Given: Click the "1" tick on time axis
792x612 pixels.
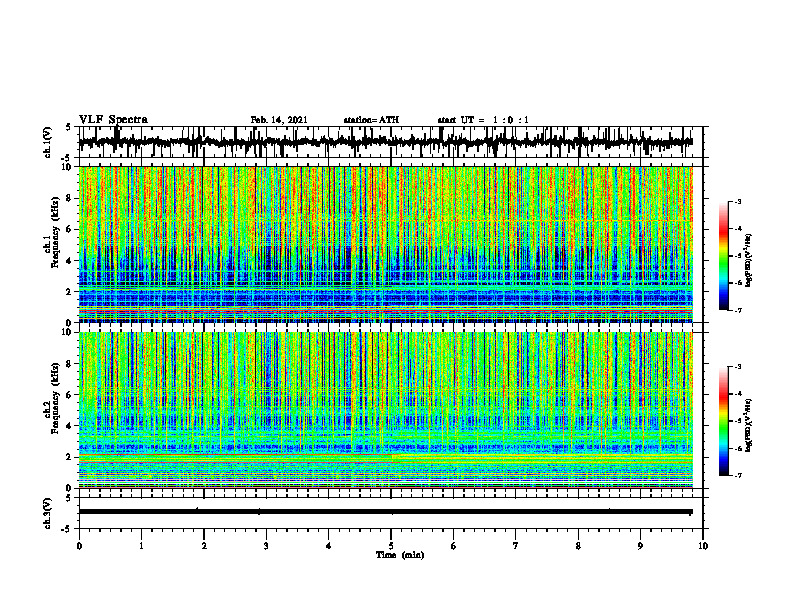Looking at the screenshot, I should 141,546.
